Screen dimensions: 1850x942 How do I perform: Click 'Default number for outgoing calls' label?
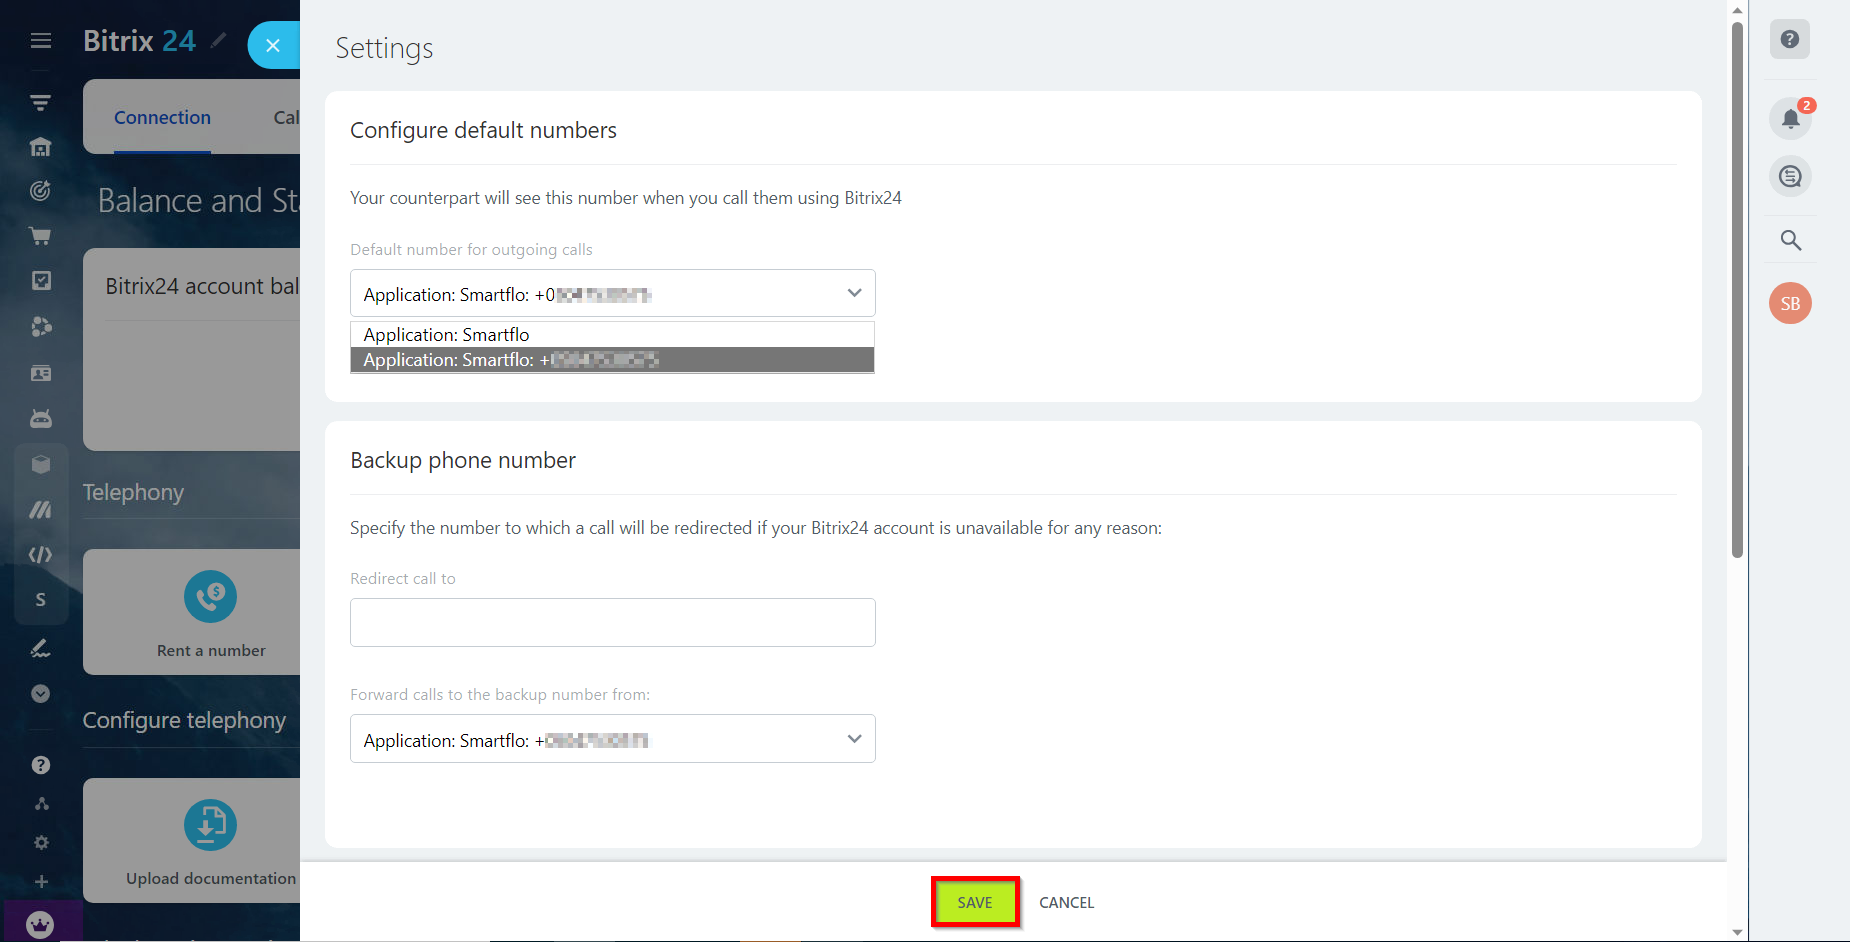pyautogui.click(x=471, y=250)
